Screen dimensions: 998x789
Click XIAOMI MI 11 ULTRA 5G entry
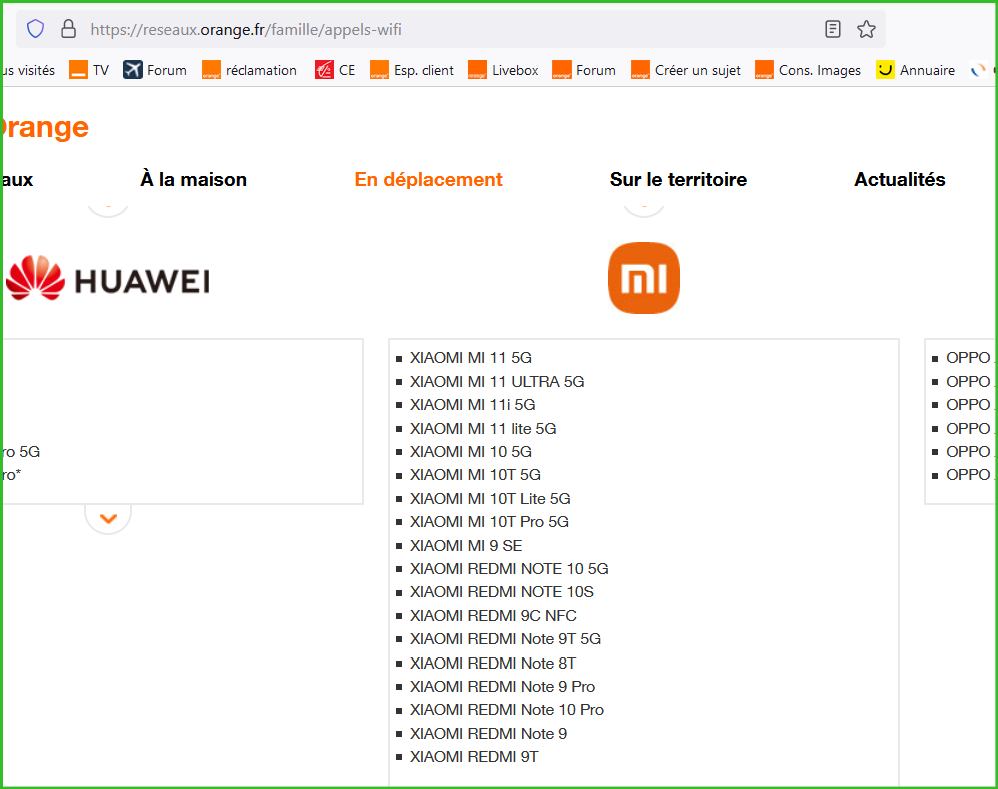pos(496,381)
